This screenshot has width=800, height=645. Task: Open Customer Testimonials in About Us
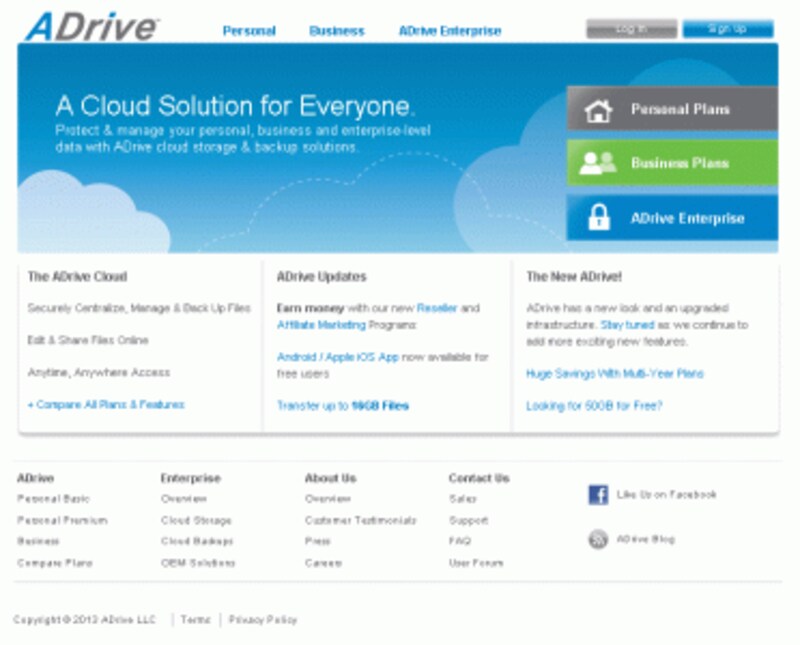pos(360,521)
